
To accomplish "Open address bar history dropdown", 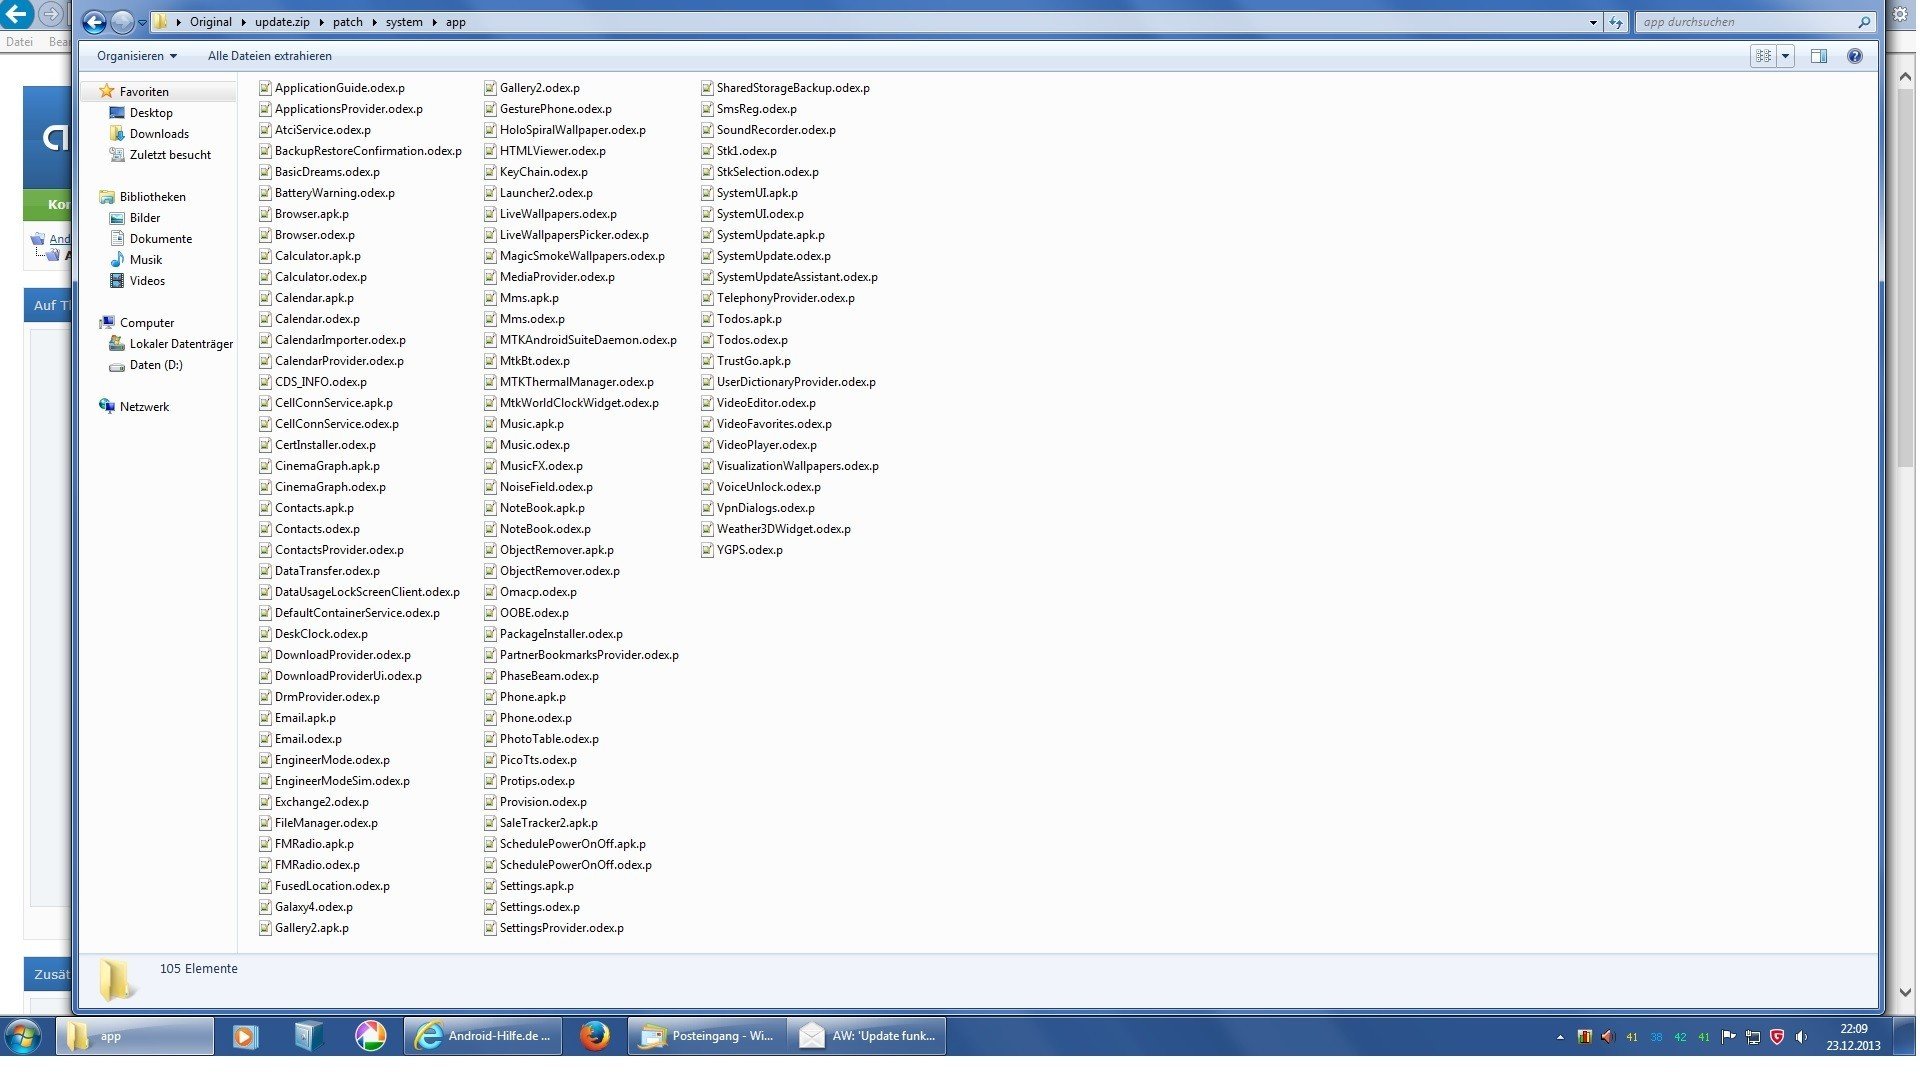I will (x=1593, y=22).
